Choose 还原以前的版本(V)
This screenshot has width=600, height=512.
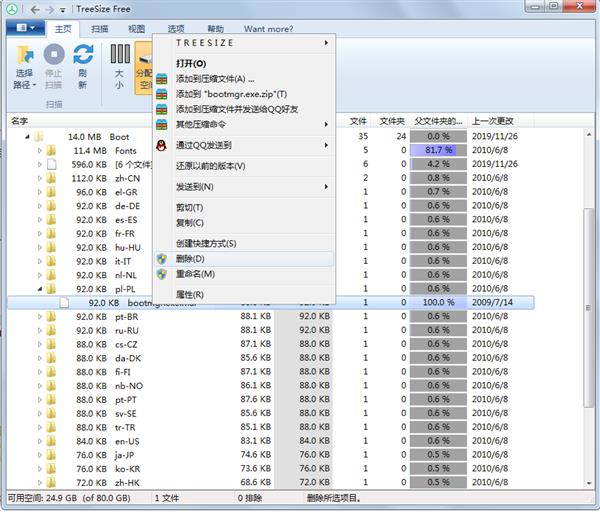coord(244,166)
